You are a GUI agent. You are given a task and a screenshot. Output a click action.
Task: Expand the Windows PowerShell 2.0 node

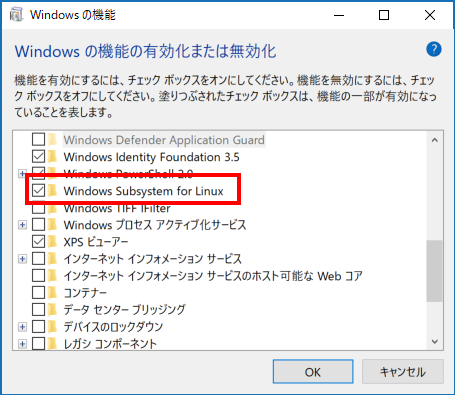coord(22,174)
